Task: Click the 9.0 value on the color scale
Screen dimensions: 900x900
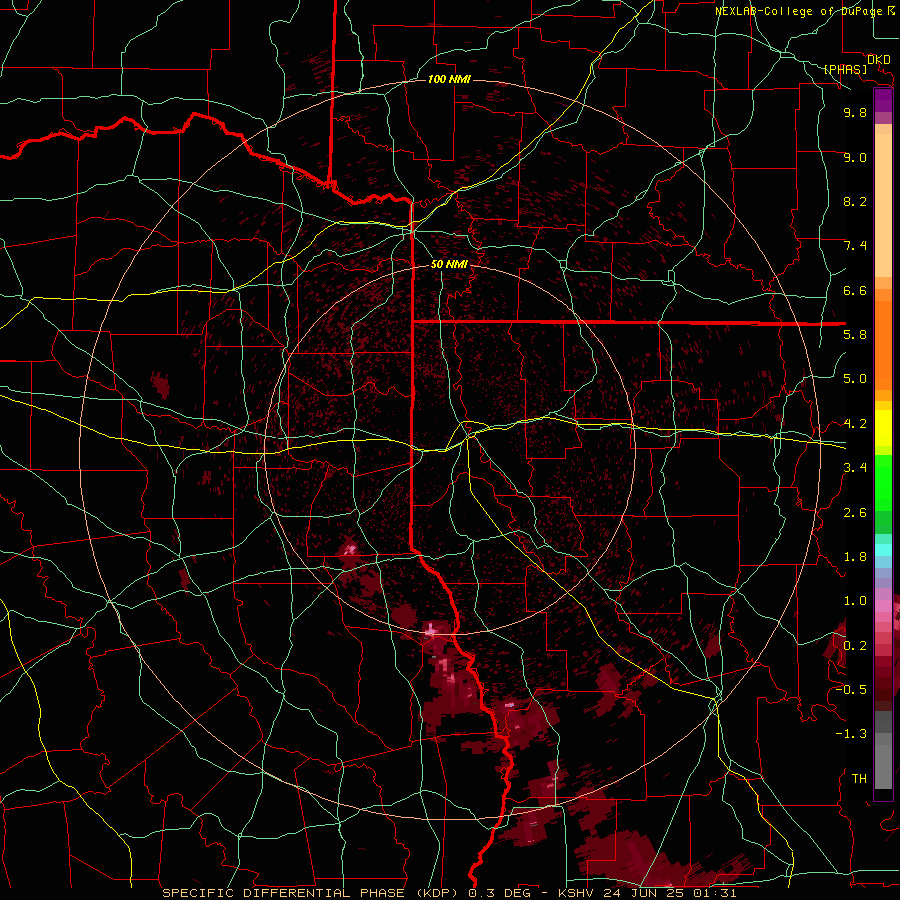Action: pos(855,157)
